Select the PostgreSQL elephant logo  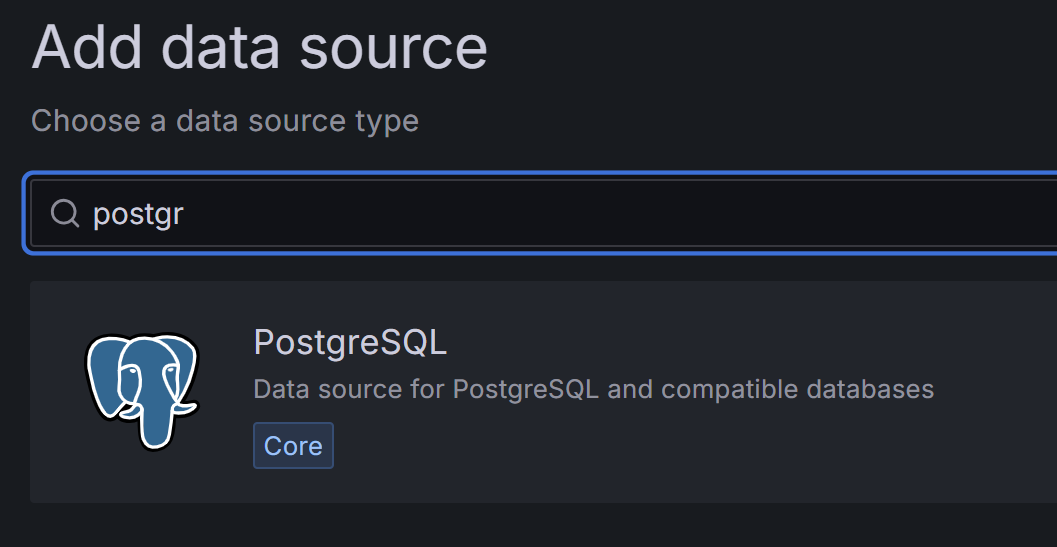click(x=142, y=391)
